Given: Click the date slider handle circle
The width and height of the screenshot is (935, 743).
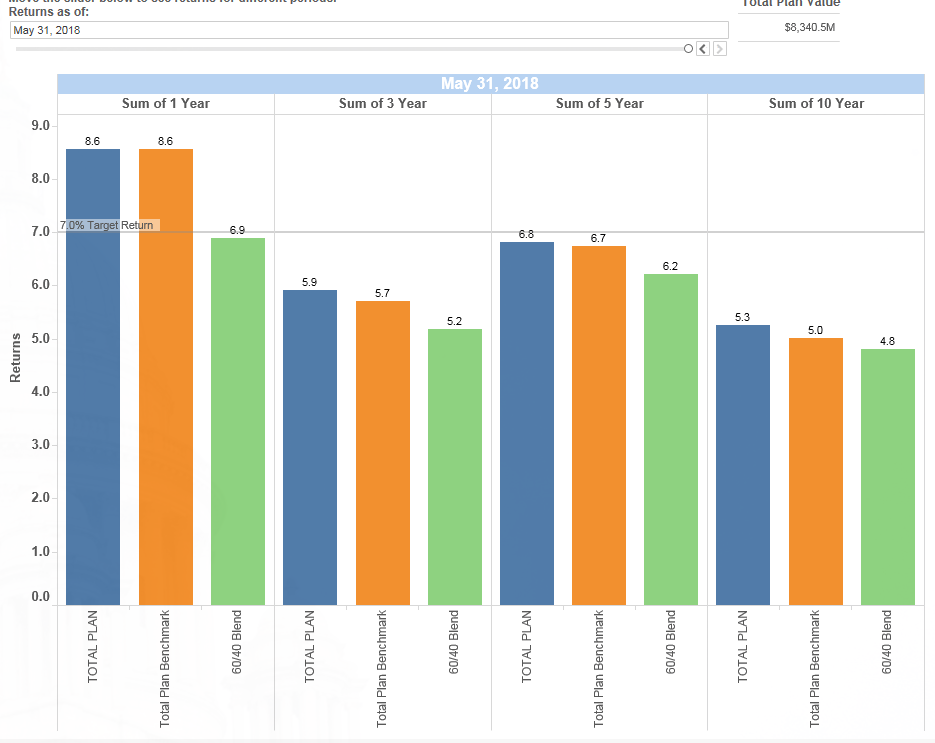Looking at the screenshot, I should tap(688, 49).
